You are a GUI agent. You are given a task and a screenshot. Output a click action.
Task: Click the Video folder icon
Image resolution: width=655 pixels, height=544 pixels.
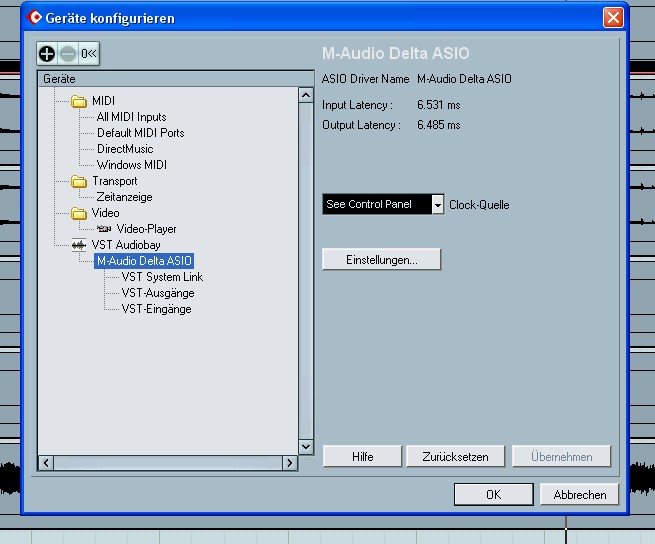pos(79,214)
